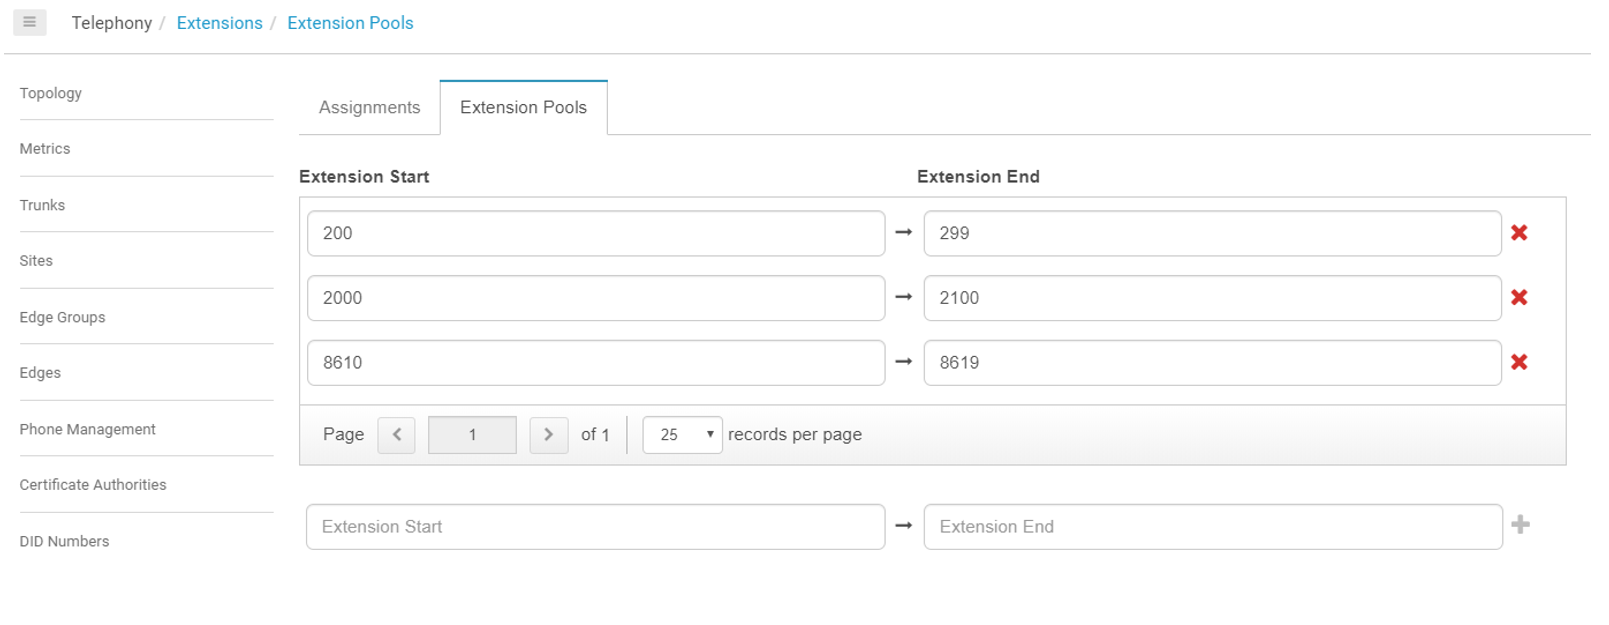Open Extensions breadcrumb link
This screenshot has height=625, width=1609.
(x=219, y=23)
